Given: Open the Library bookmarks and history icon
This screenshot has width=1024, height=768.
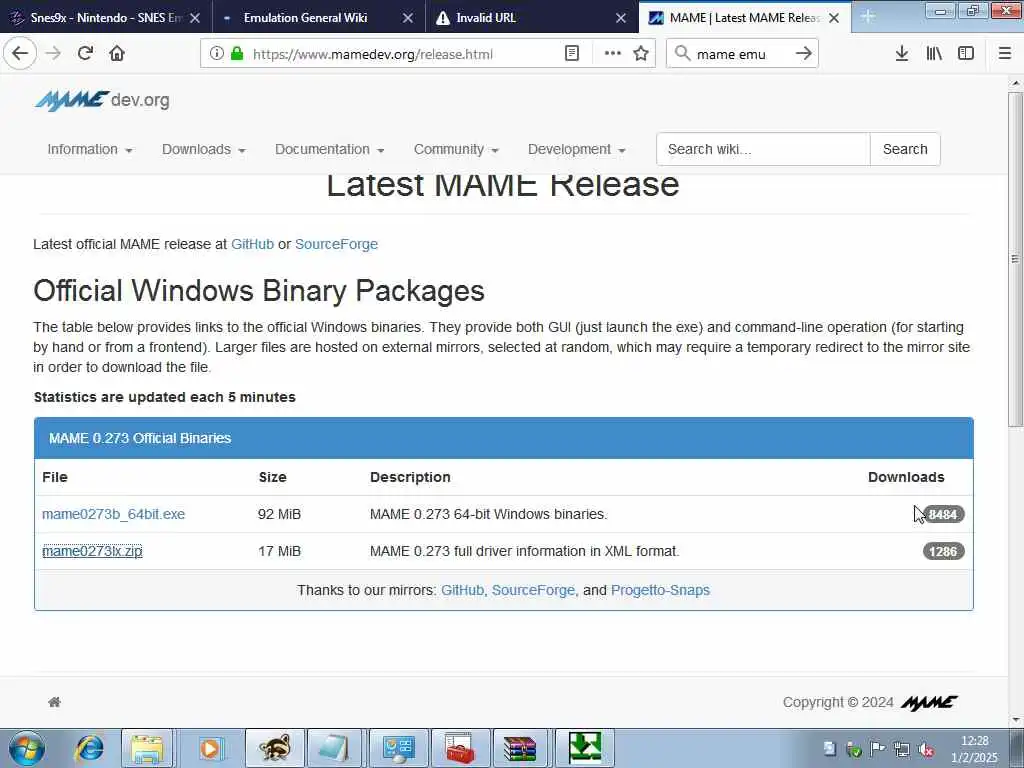Looking at the screenshot, I should pyautogui.click(x=934, y=54).
